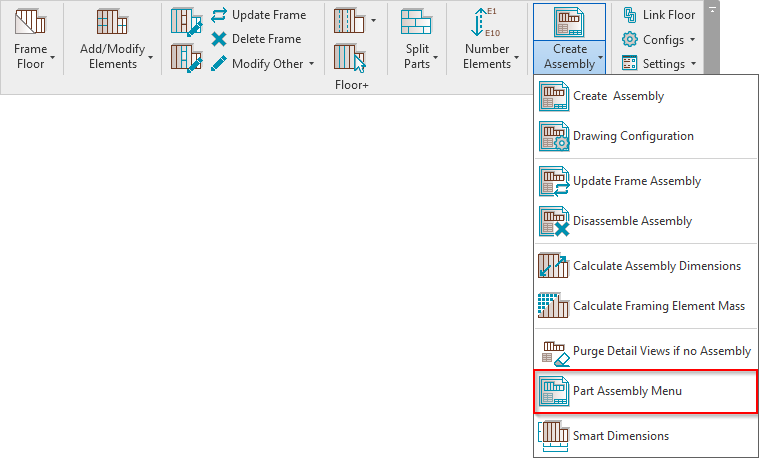759x458 pixels.
Task: Click the Delete Frame X icon
Action: (219, 39)
